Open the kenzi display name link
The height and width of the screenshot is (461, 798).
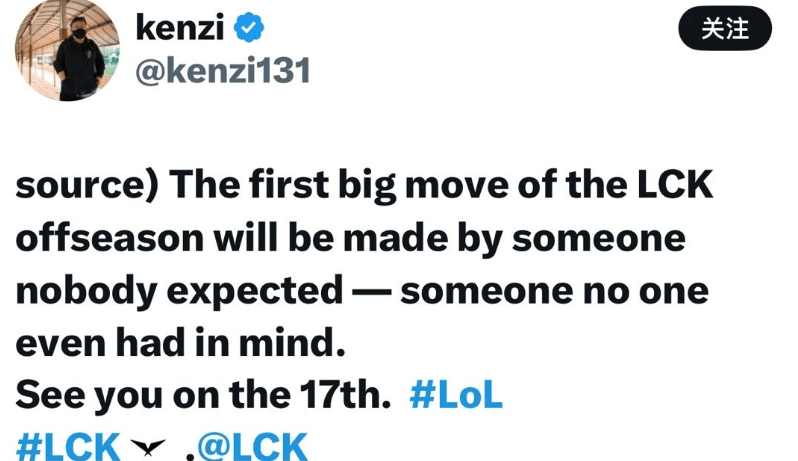pos(179,28)
